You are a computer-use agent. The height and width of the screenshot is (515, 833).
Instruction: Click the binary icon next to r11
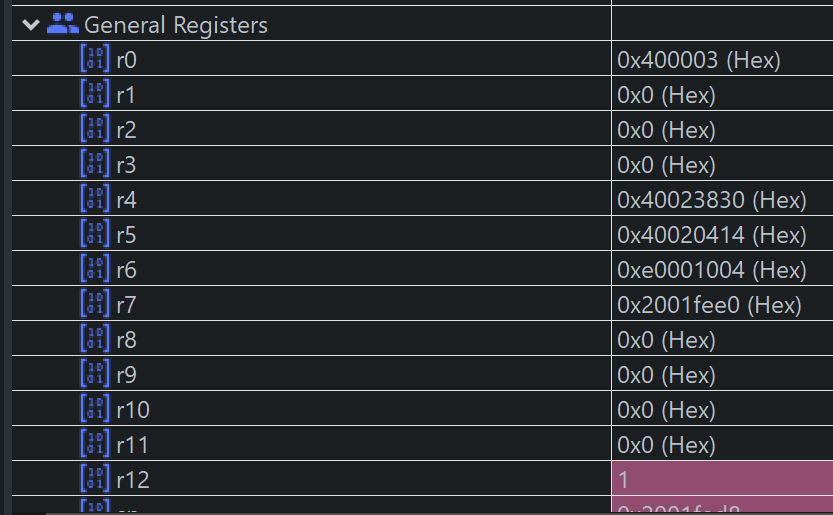[95, 443]
